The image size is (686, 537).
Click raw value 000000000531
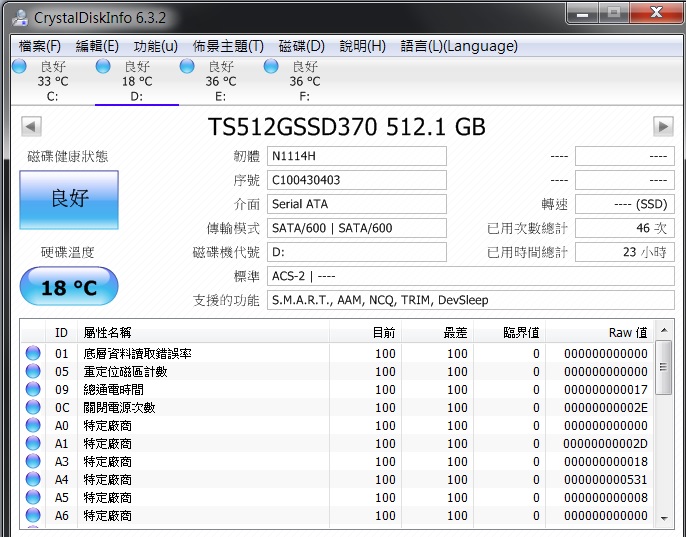coord(606,479)
